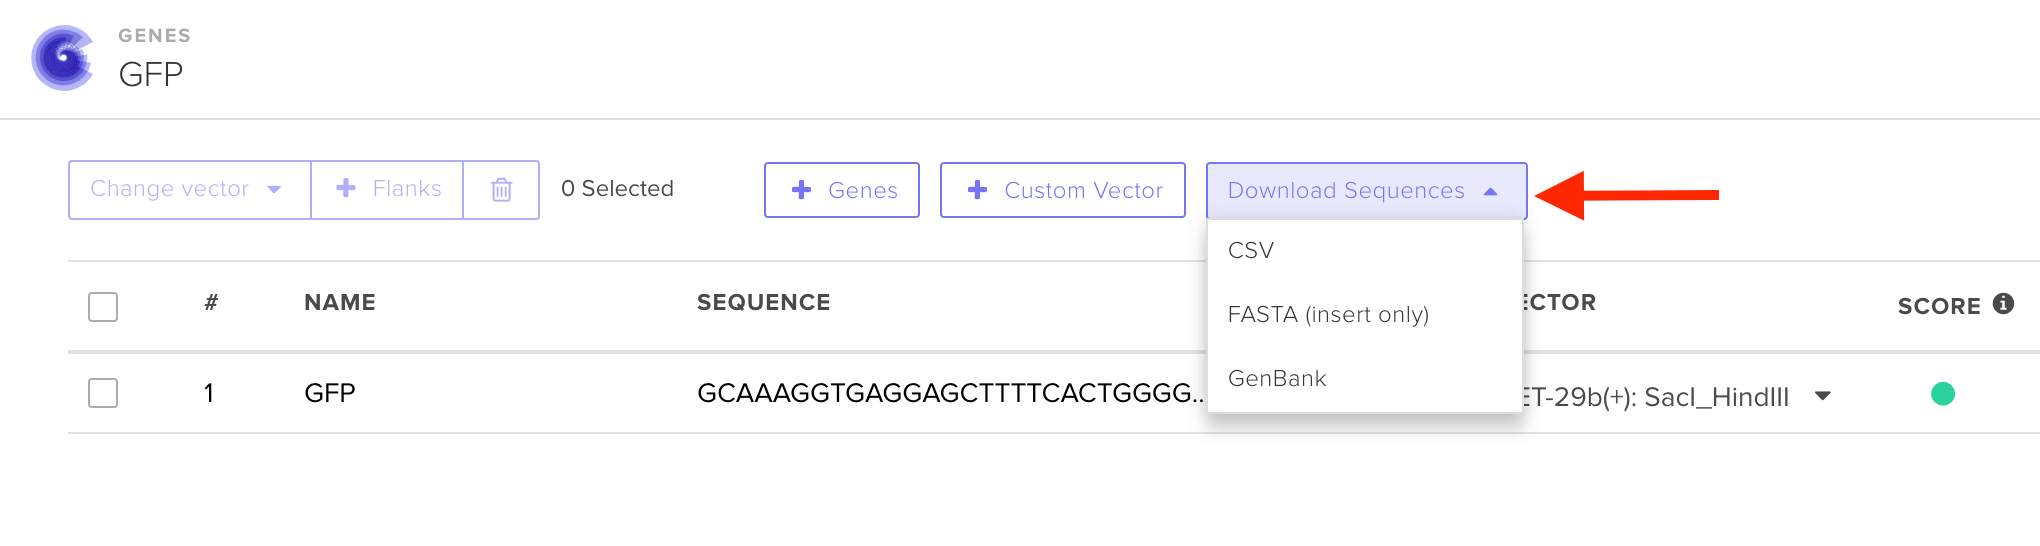Click plus icon on Custom Vector button
Screen dimensions: 2040x546
point(977,190)
